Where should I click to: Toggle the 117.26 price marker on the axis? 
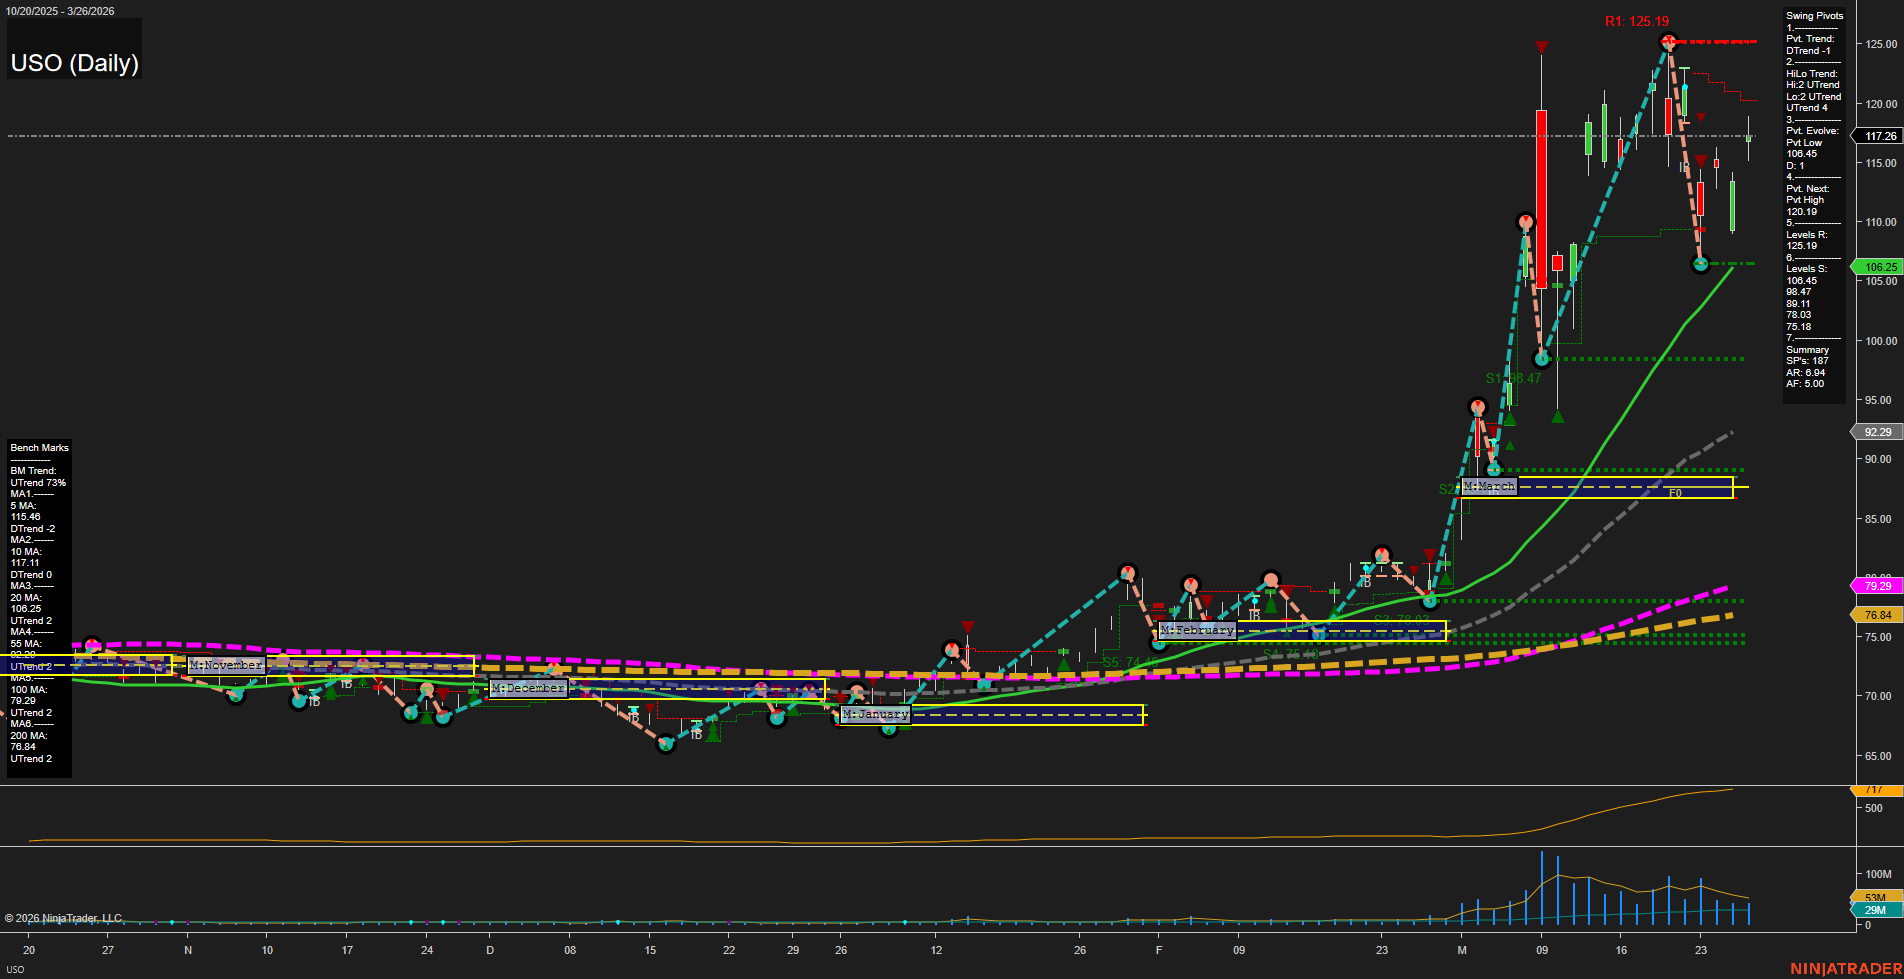1877,135
